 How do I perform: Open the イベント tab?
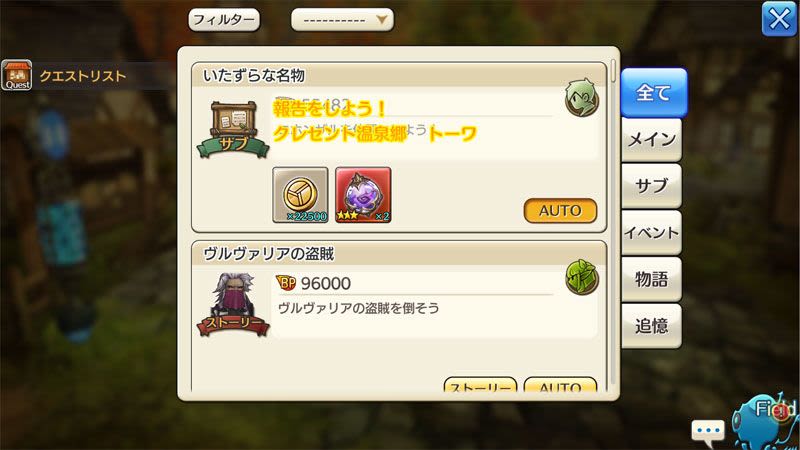652,233
